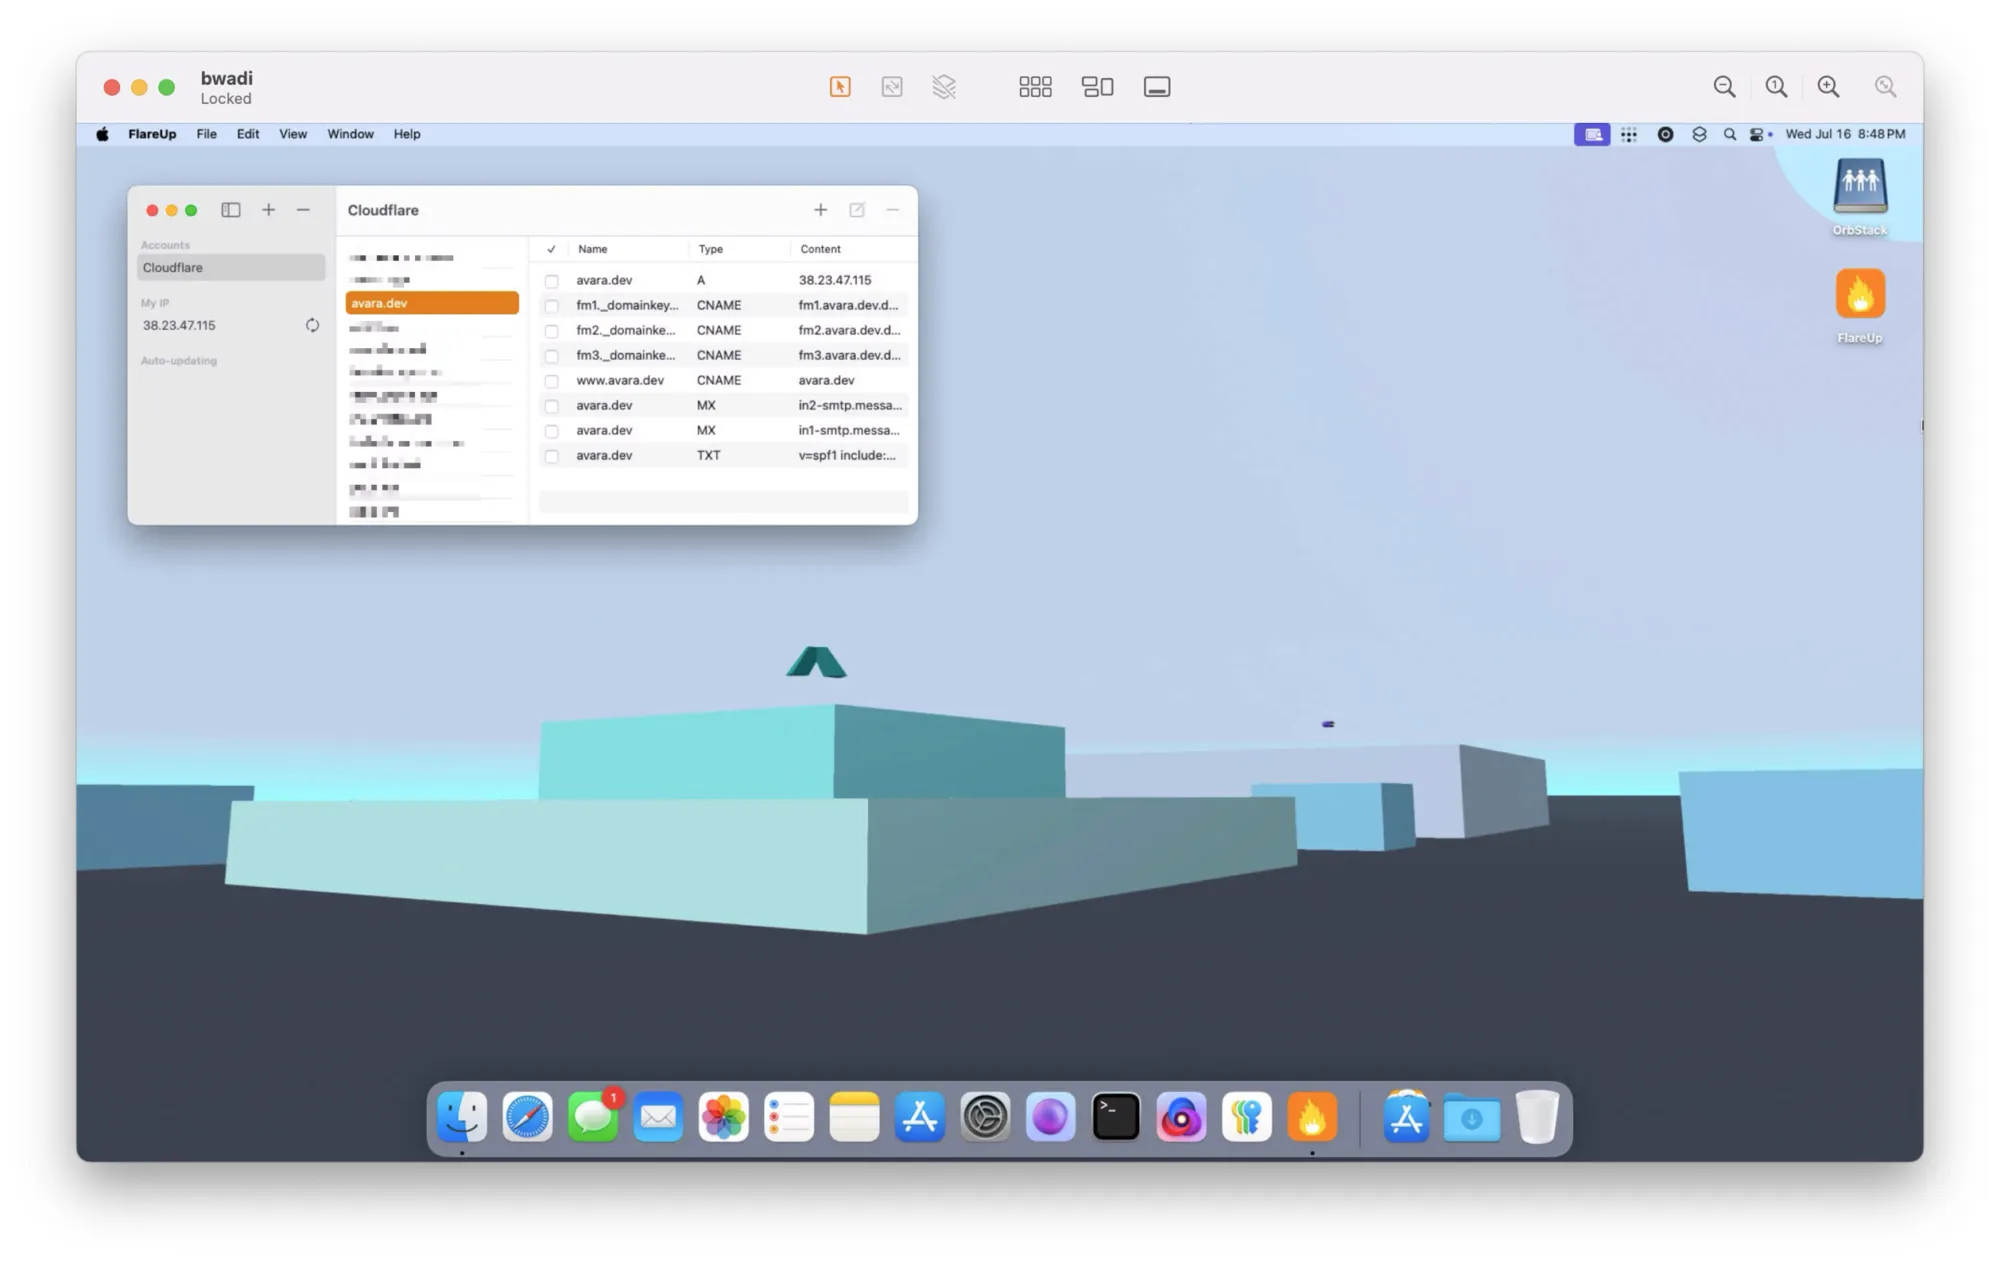
Task: Check the fm2._domainkey CNAME record box
Action: coord(551,331)
